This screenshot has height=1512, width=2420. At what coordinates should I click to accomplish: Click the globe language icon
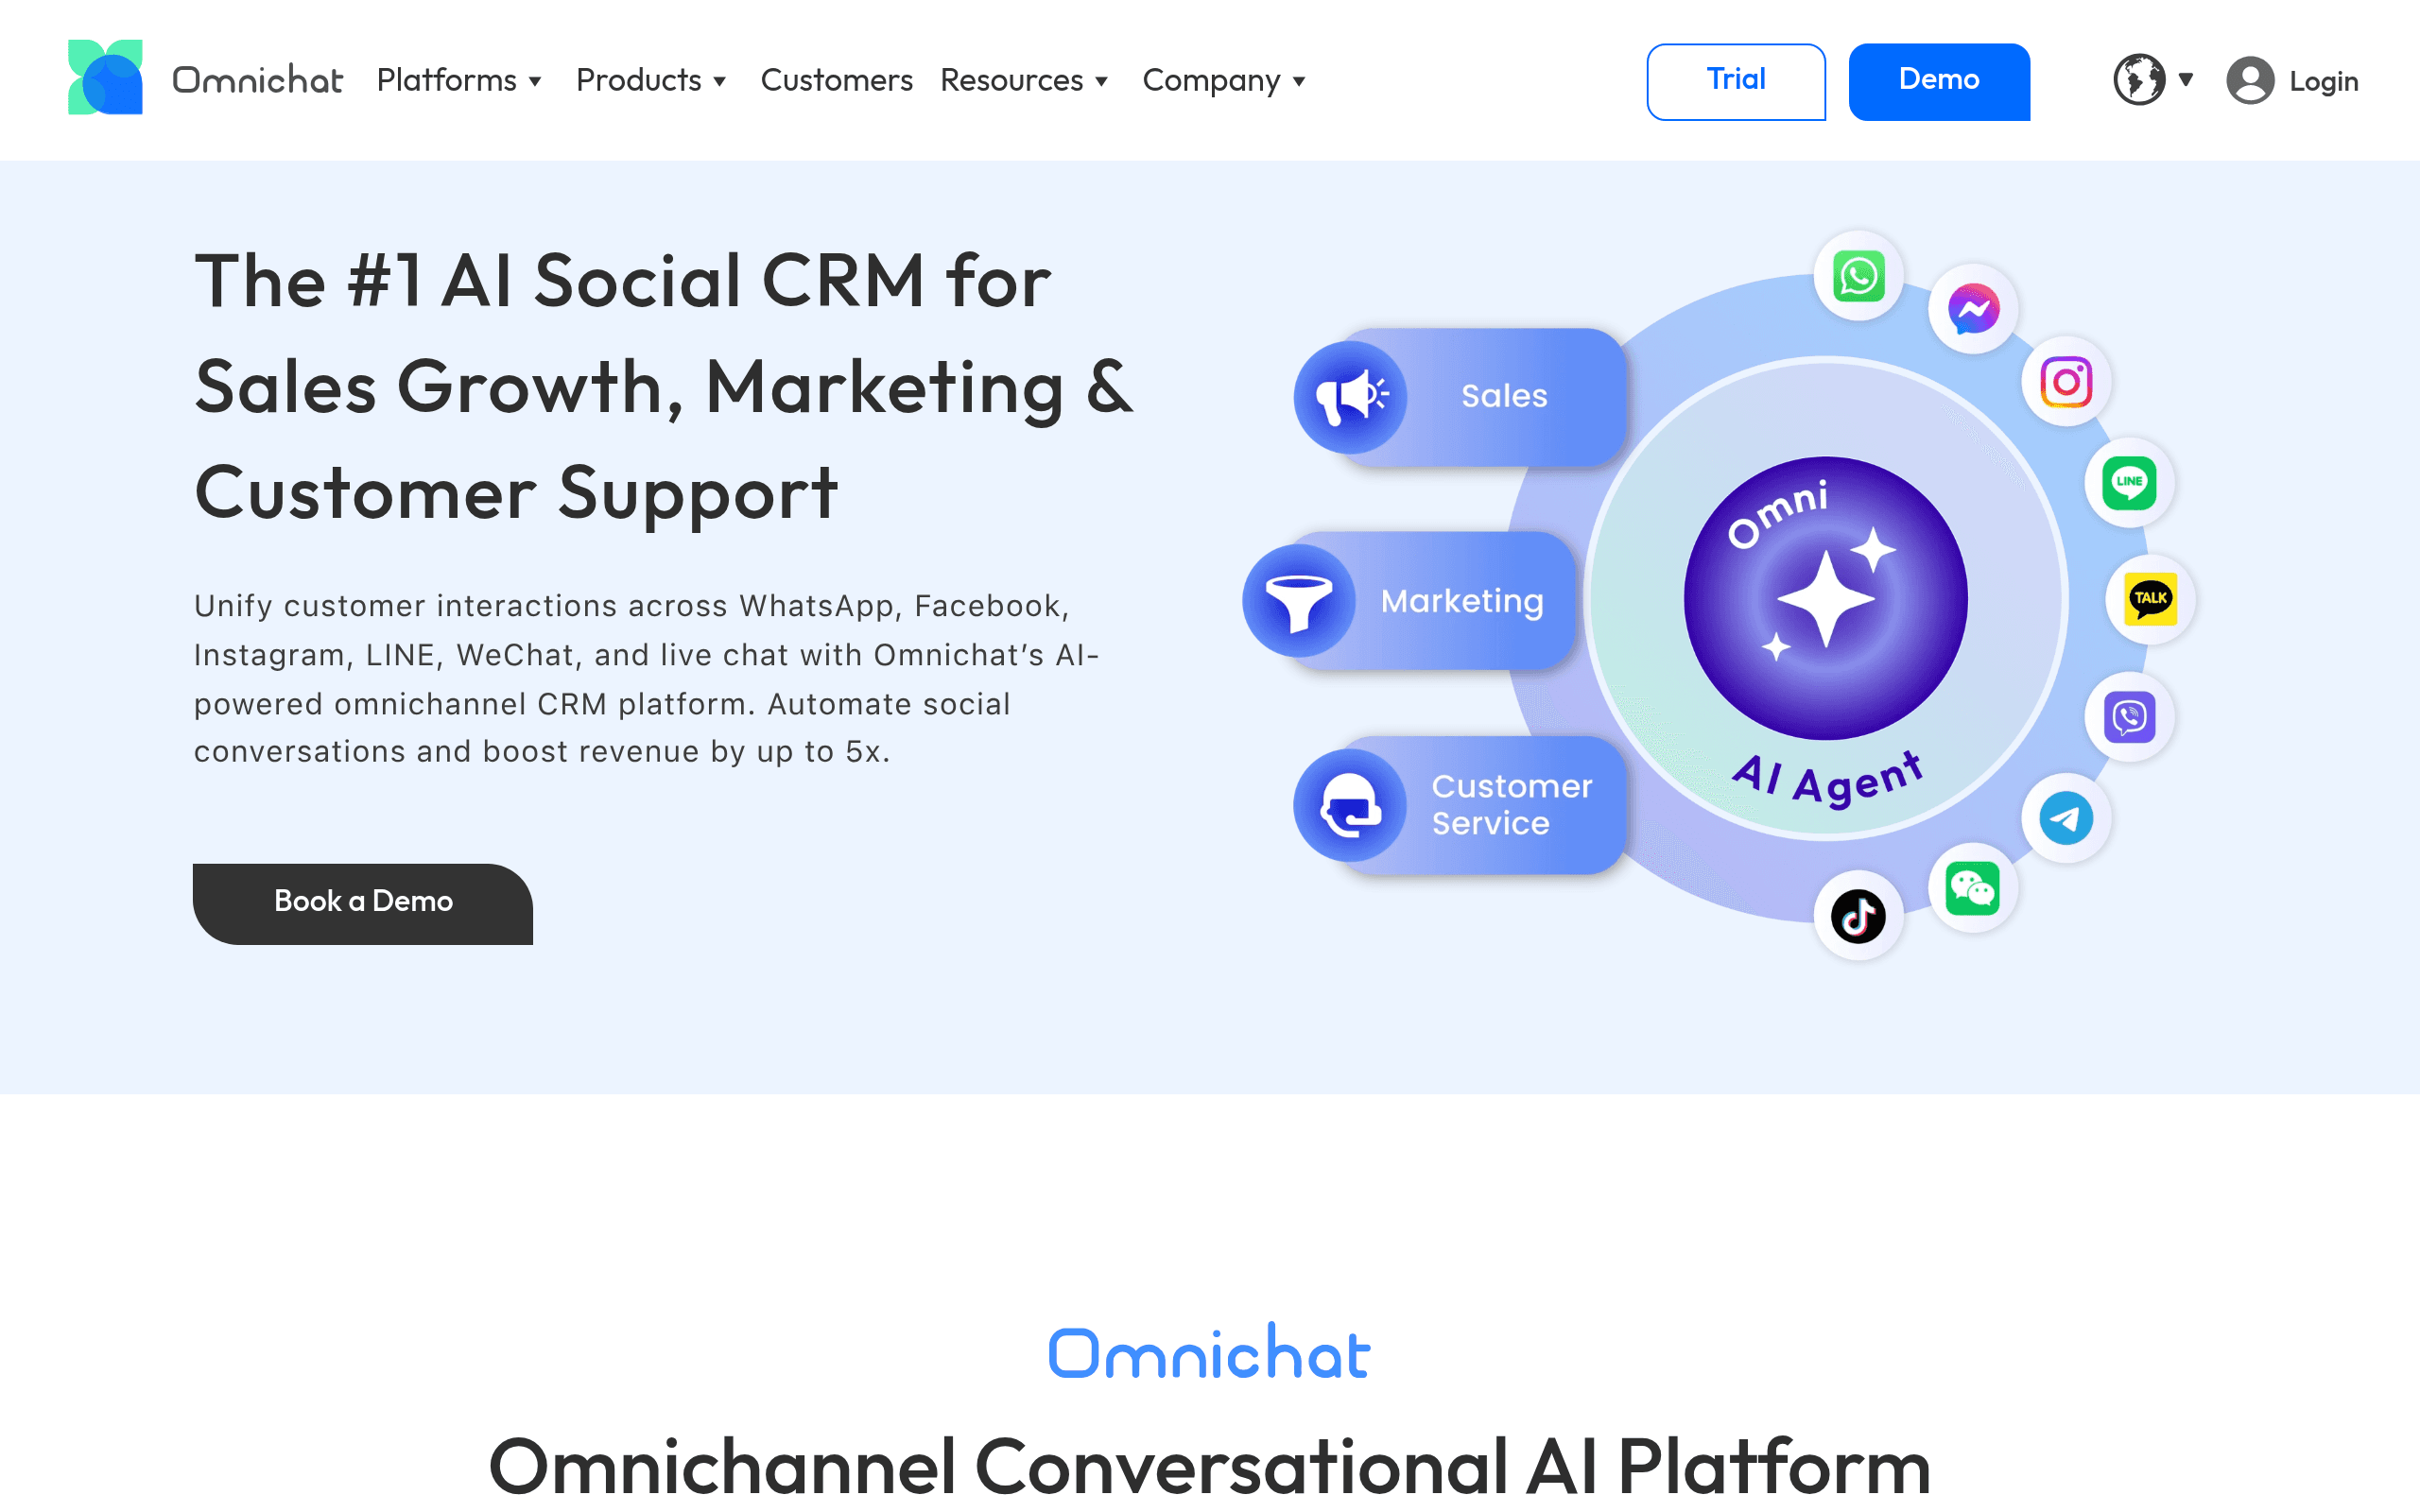pos(2139,80)
